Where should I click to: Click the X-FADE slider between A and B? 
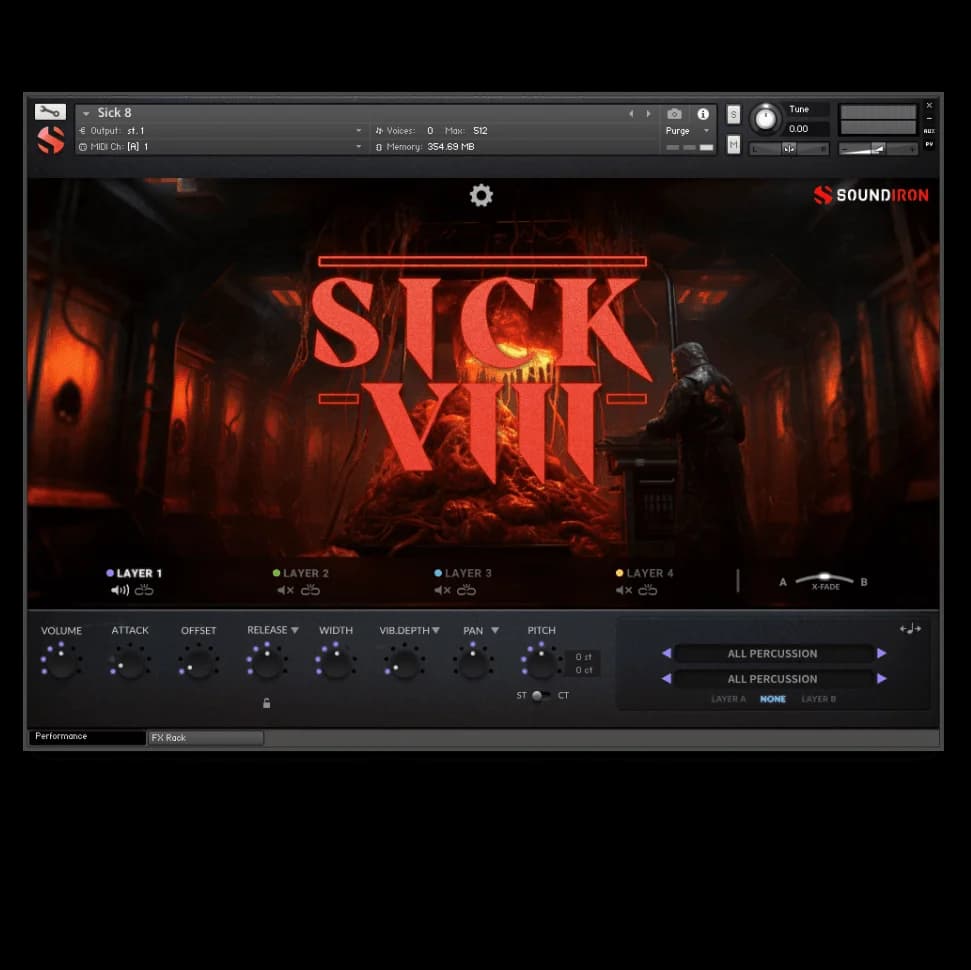click(824, 580)
